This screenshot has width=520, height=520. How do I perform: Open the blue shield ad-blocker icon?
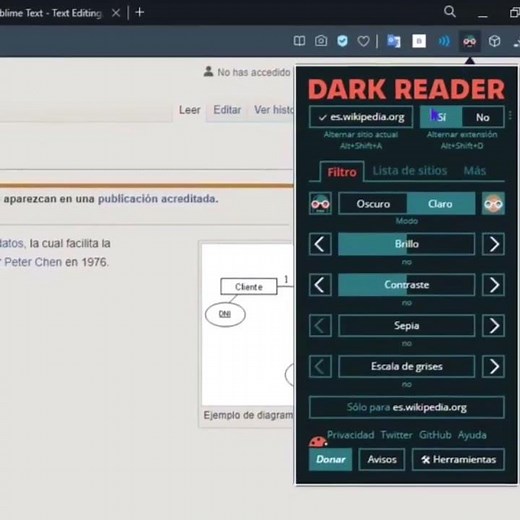(x=342, y=41)
